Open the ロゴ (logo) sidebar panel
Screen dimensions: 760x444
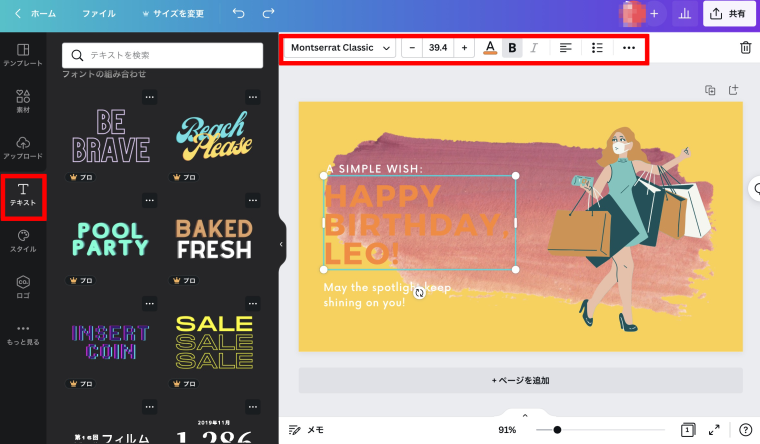tap(23, 287)
